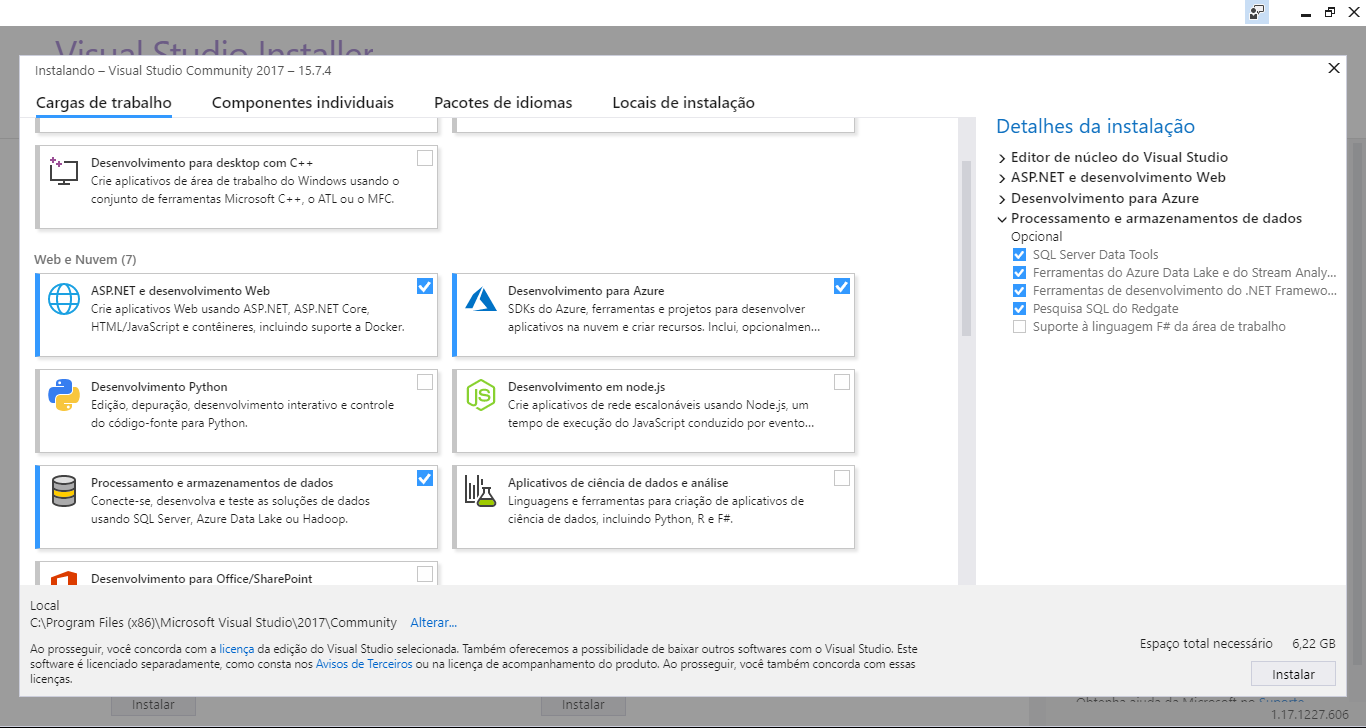Check Desenvolvimento em node.js workload
The image size is (1366, 728).
coord(842,382)
